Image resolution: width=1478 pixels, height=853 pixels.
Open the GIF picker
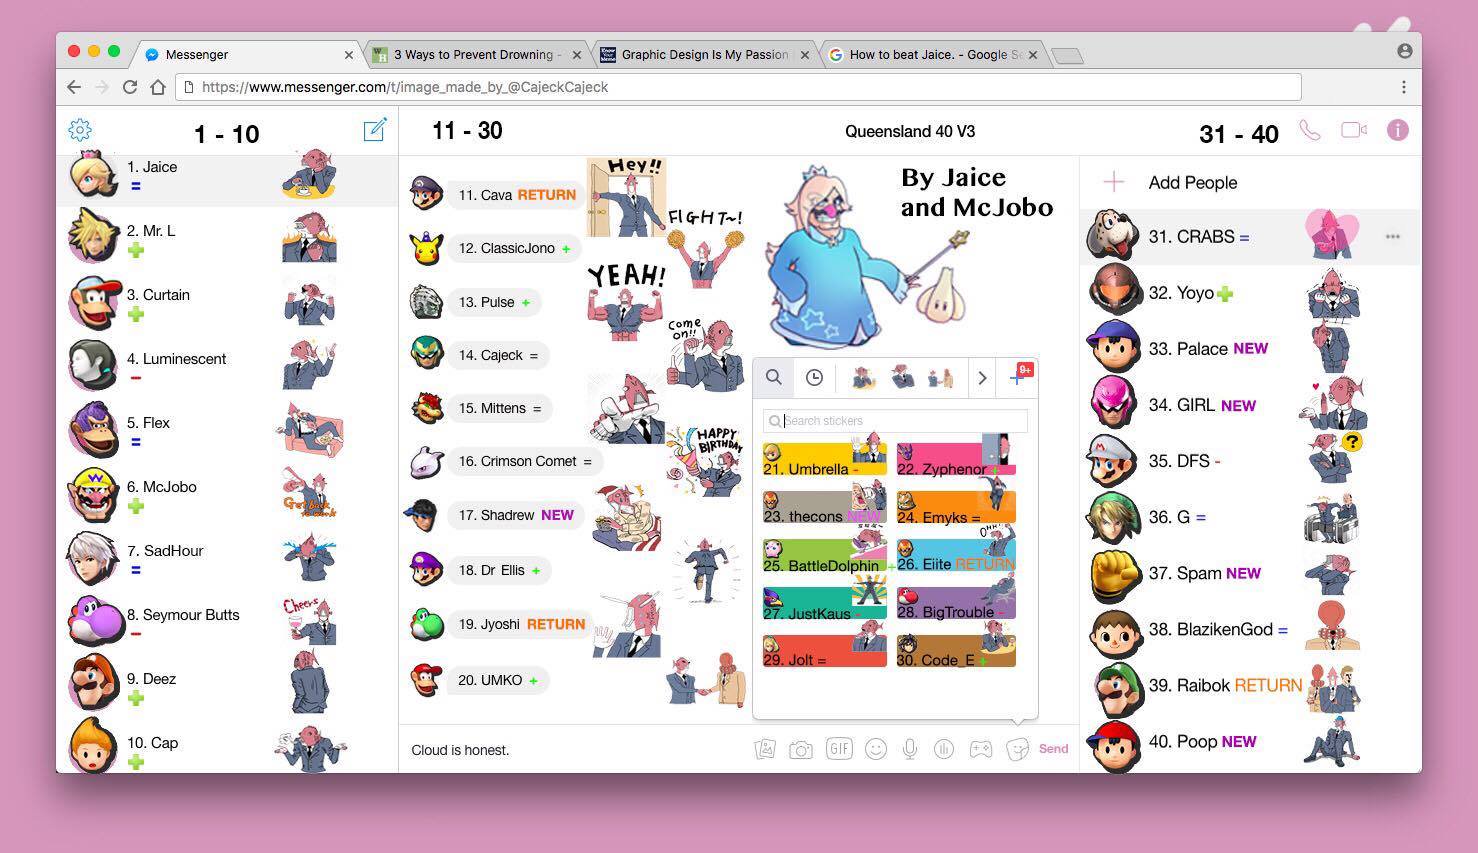click(x=839, y=749)
